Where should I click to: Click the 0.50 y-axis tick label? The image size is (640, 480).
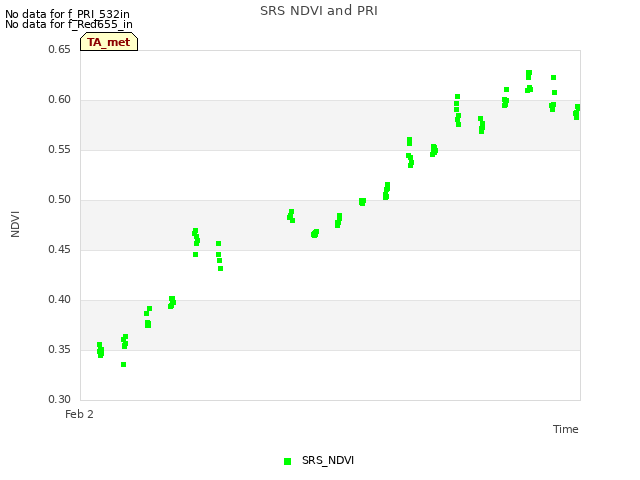[60, 200]
